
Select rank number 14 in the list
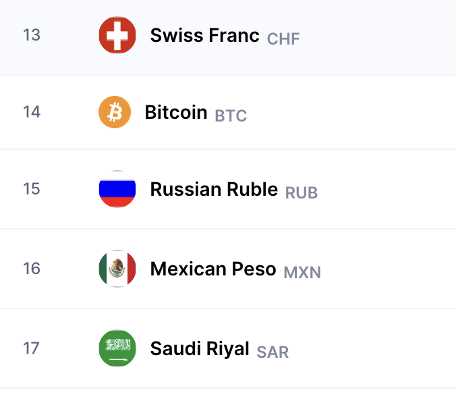coord(32,112)
